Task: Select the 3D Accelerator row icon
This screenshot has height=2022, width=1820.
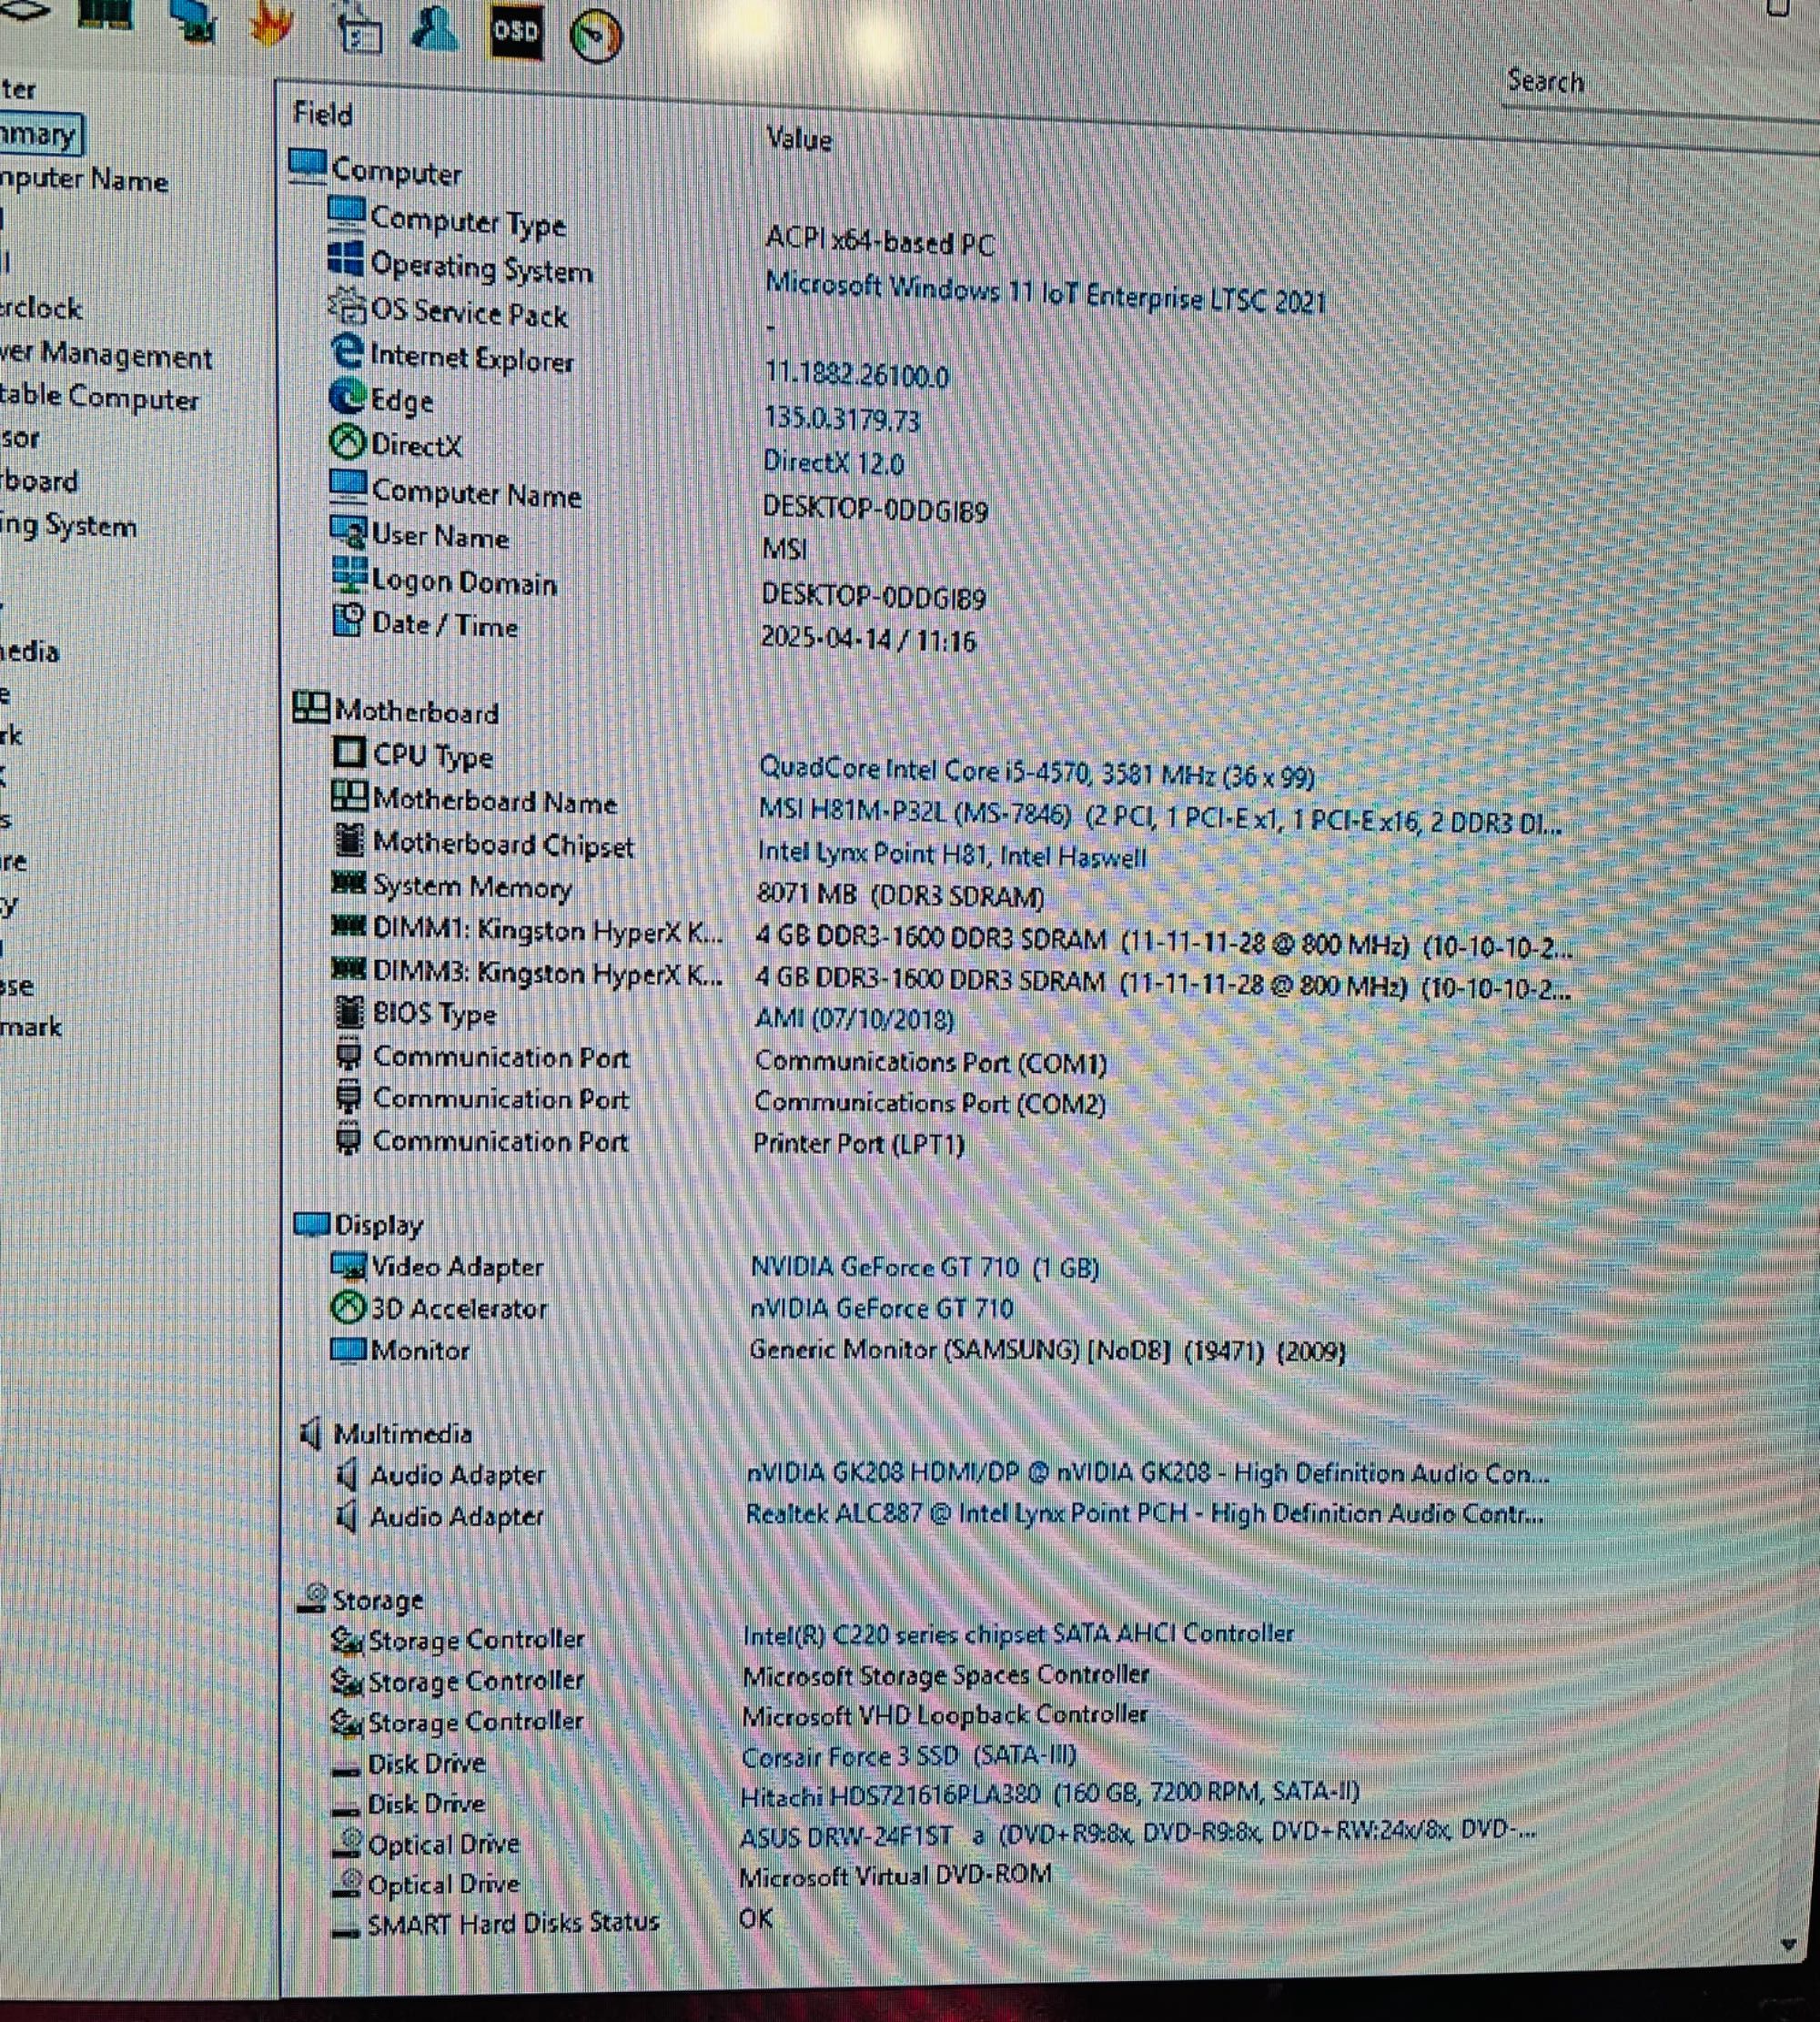Action: pos(348,1306)
